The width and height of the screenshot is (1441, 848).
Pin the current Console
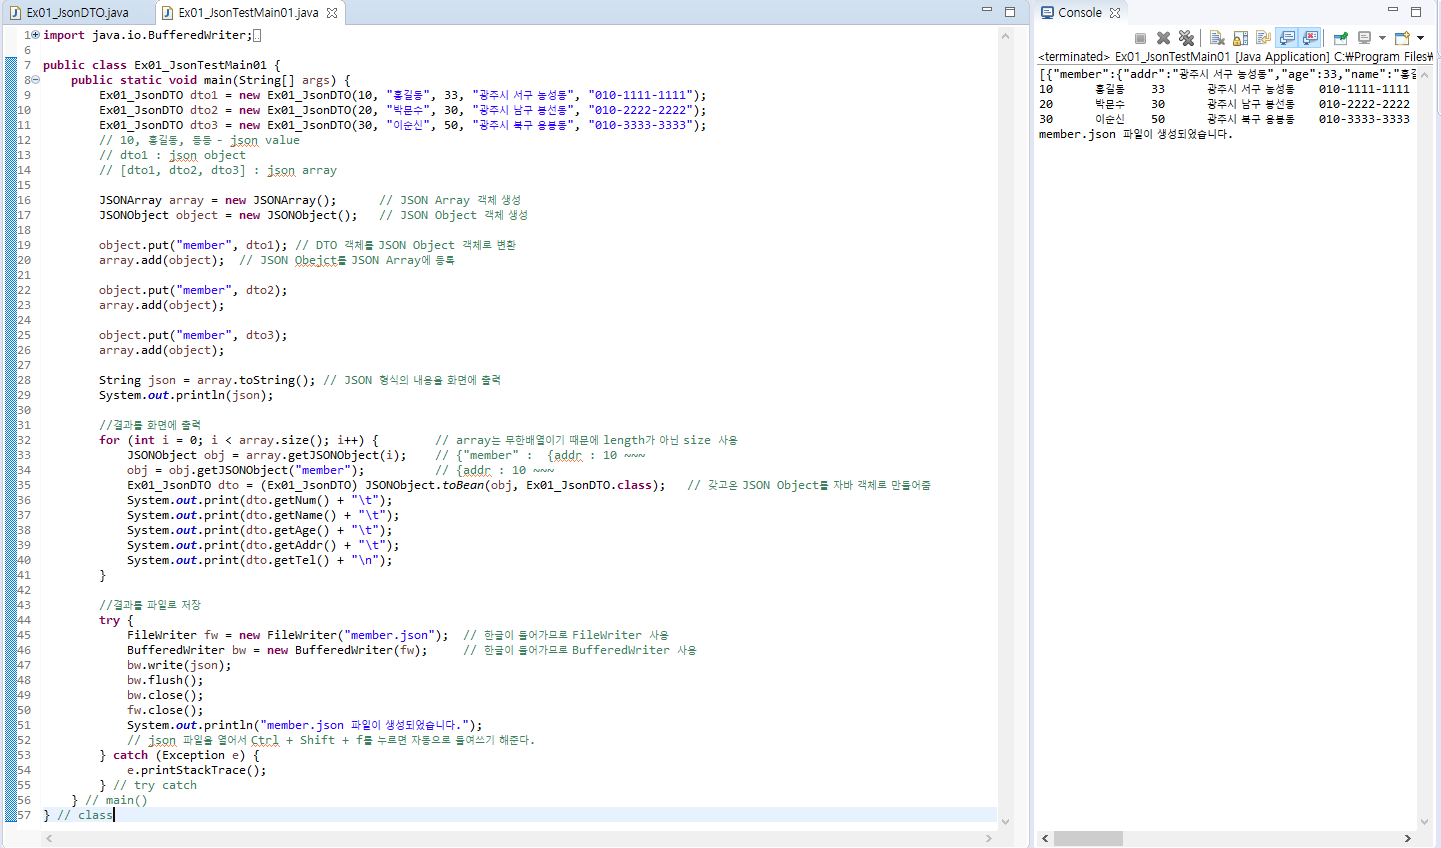click(1340, 38)
